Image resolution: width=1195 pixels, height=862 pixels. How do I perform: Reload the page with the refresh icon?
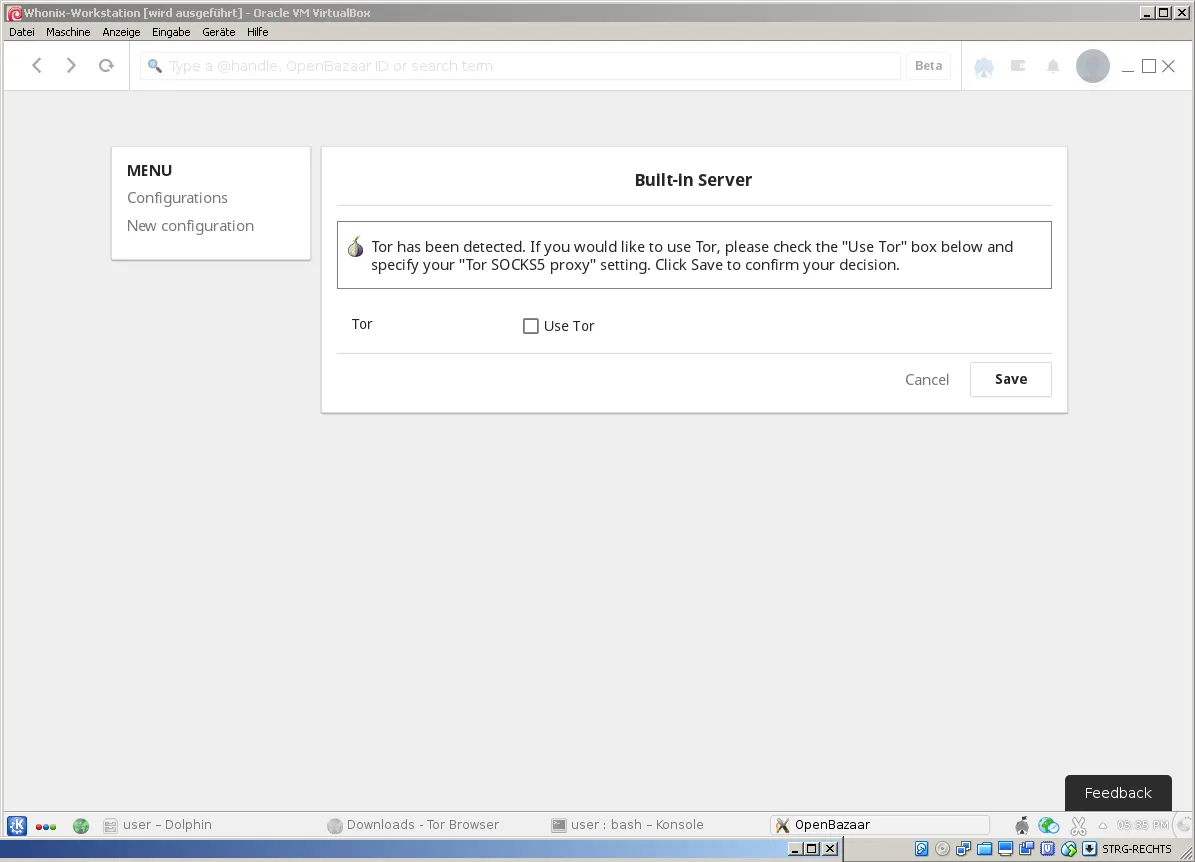(106, 66)
